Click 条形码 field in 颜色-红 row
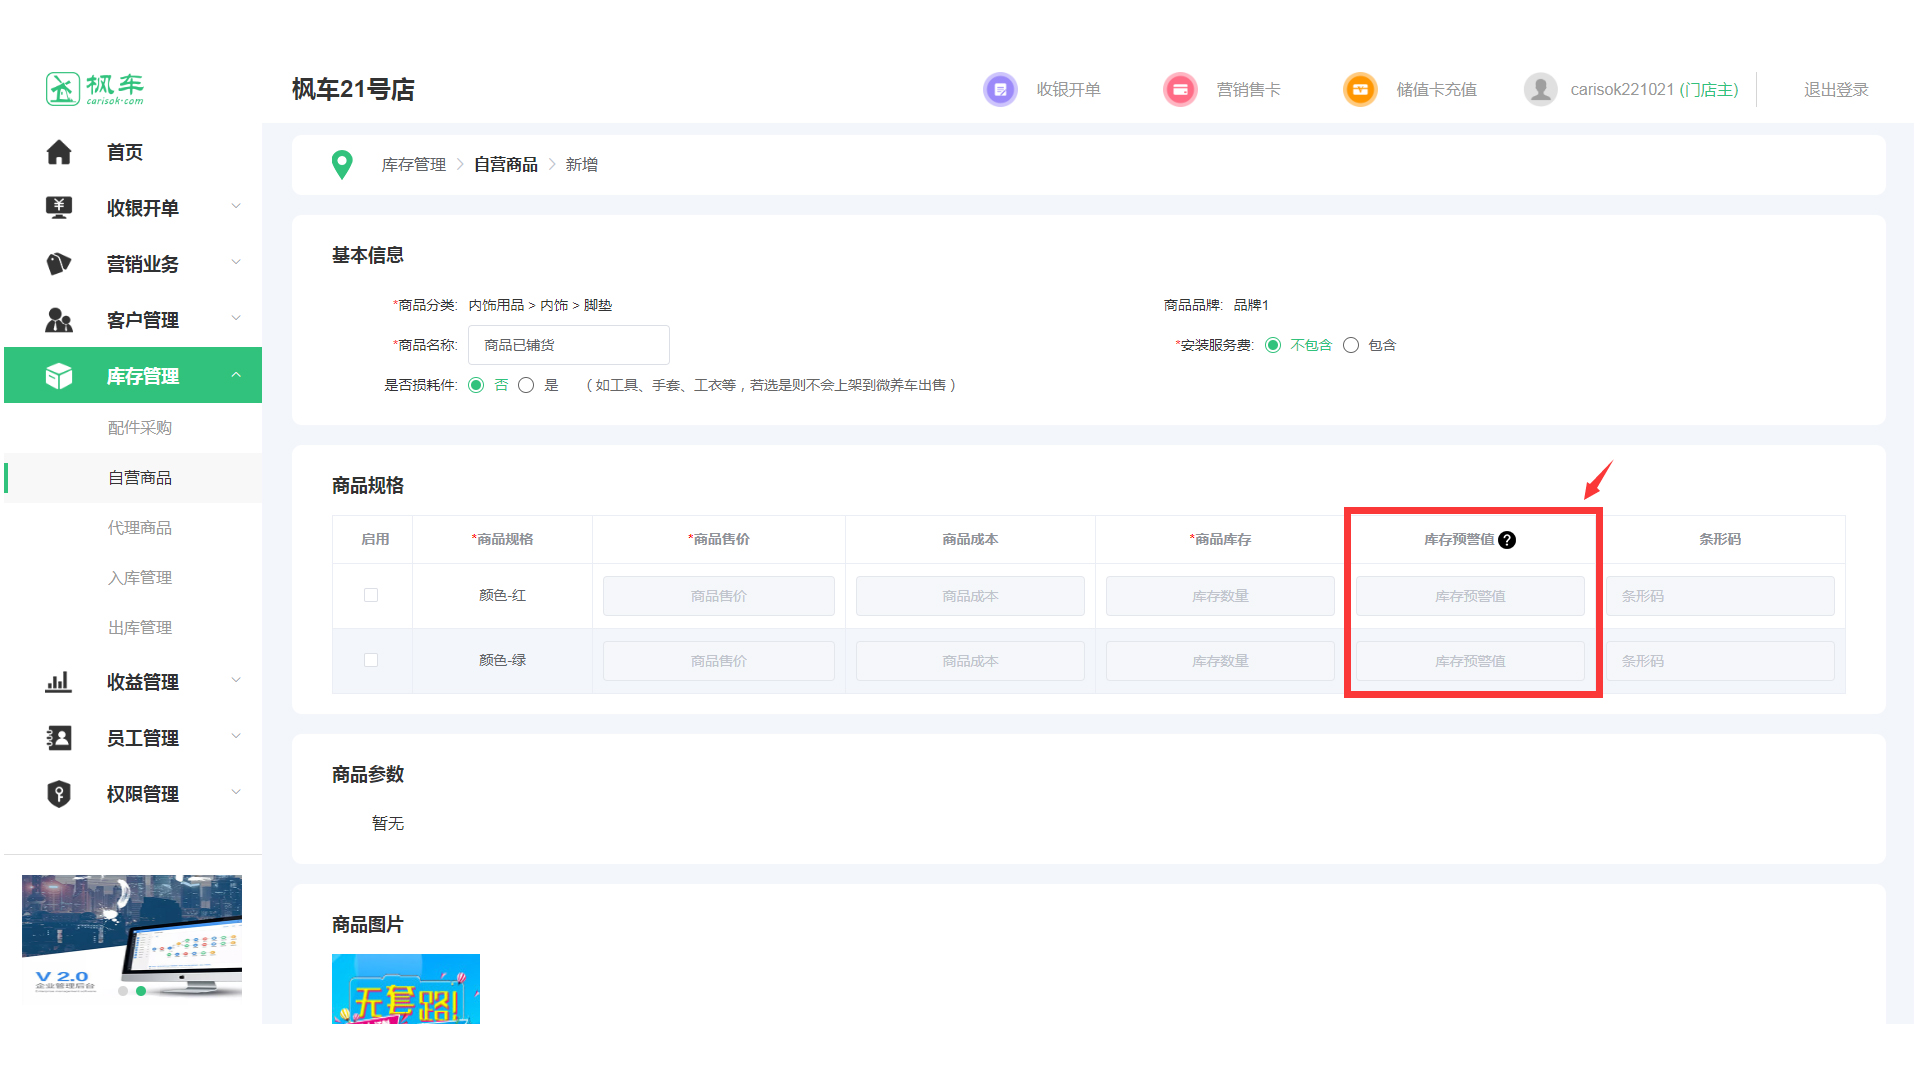The image size is (1920, 1080). [1720, 596]
